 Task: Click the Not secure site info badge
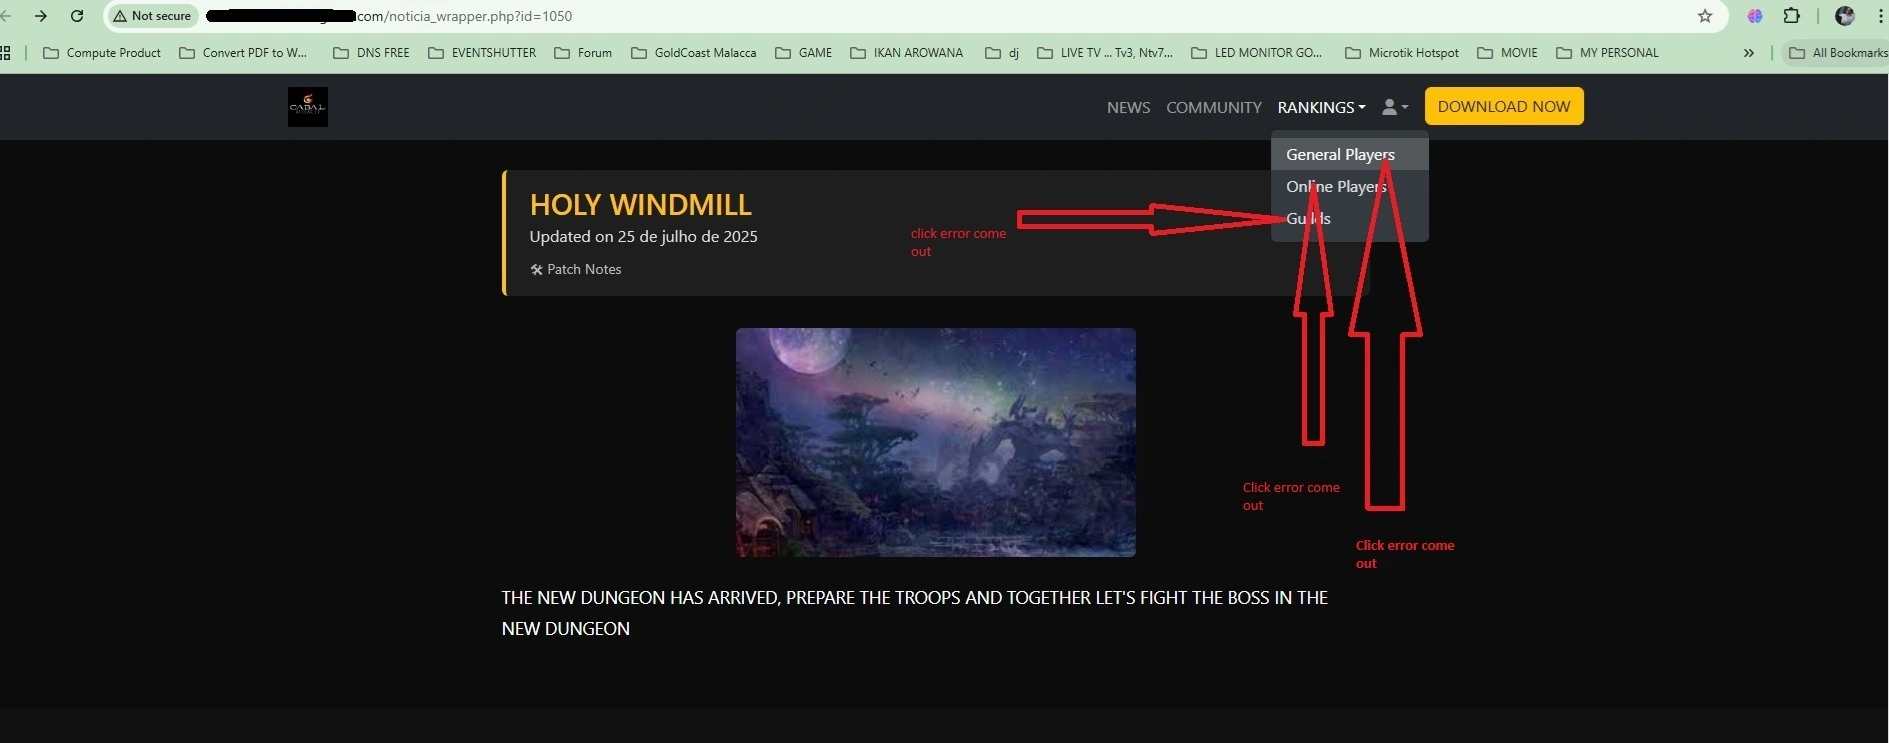coord(151,16)
